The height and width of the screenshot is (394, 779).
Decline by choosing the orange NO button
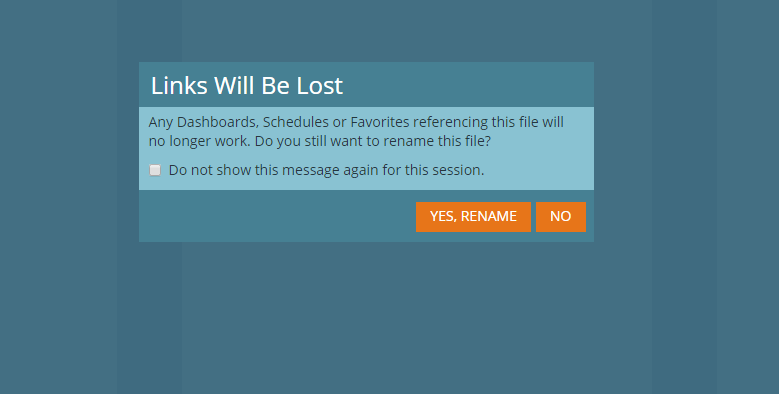coord(560,217)
